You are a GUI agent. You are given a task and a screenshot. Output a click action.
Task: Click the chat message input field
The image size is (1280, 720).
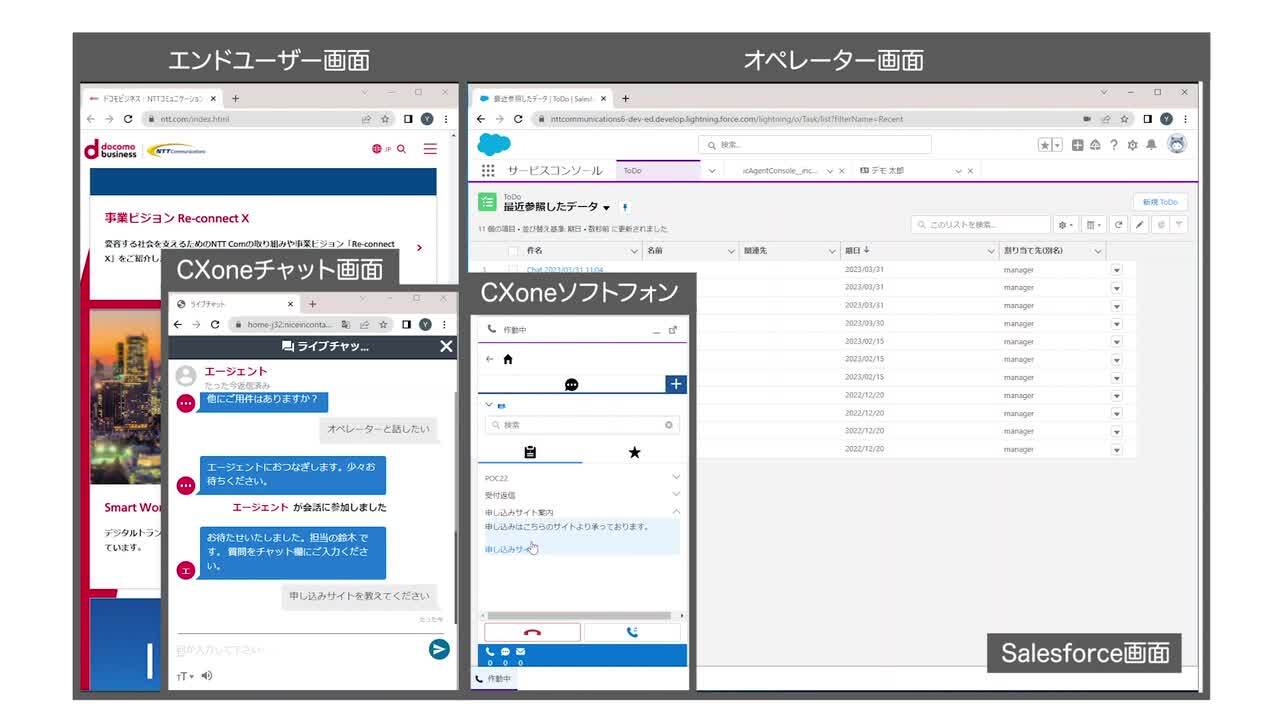[x=301, y=650]
